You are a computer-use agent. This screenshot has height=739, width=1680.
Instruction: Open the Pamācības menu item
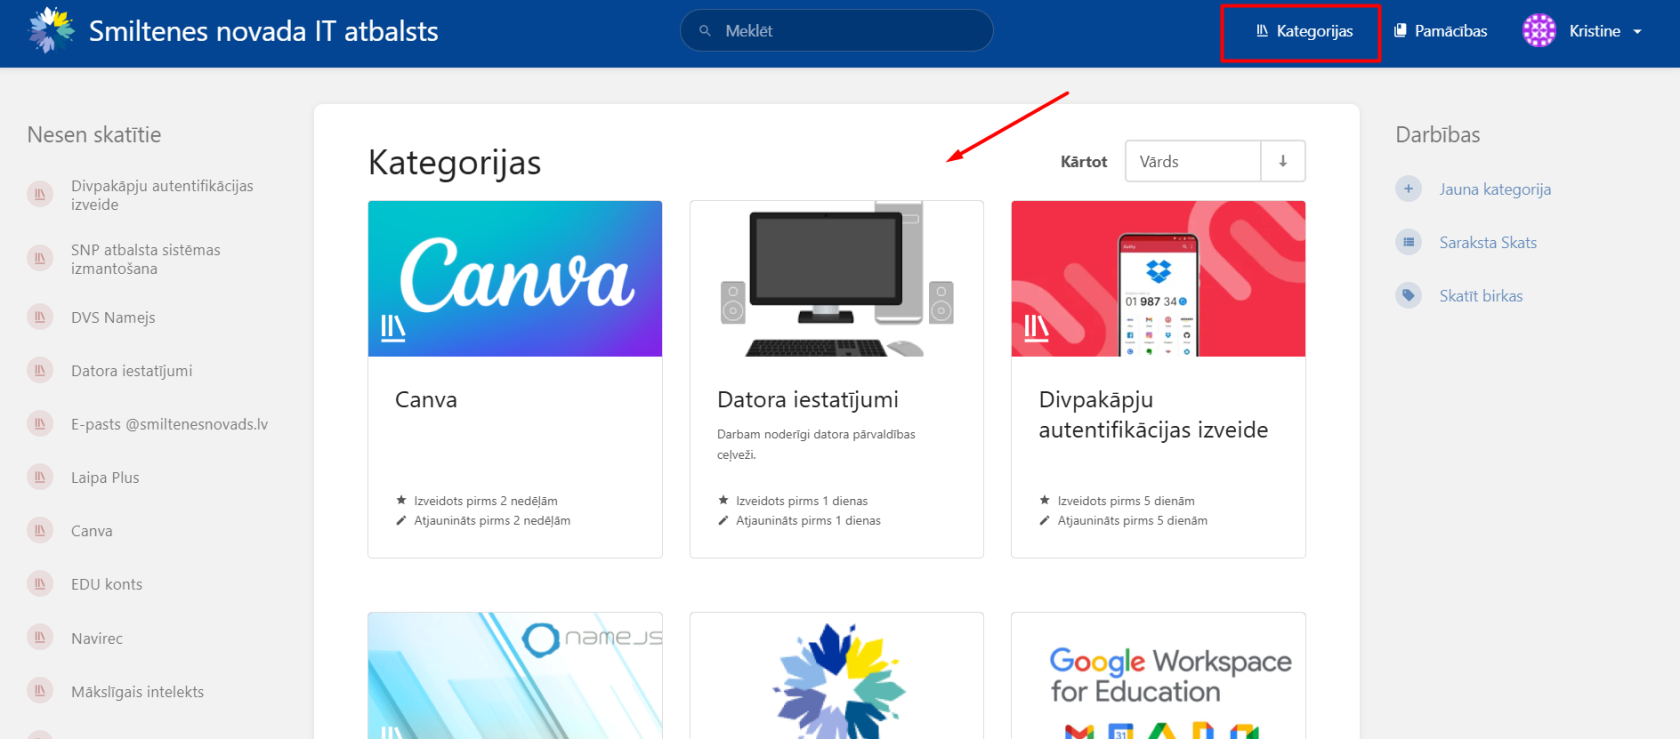point(1440,31)
